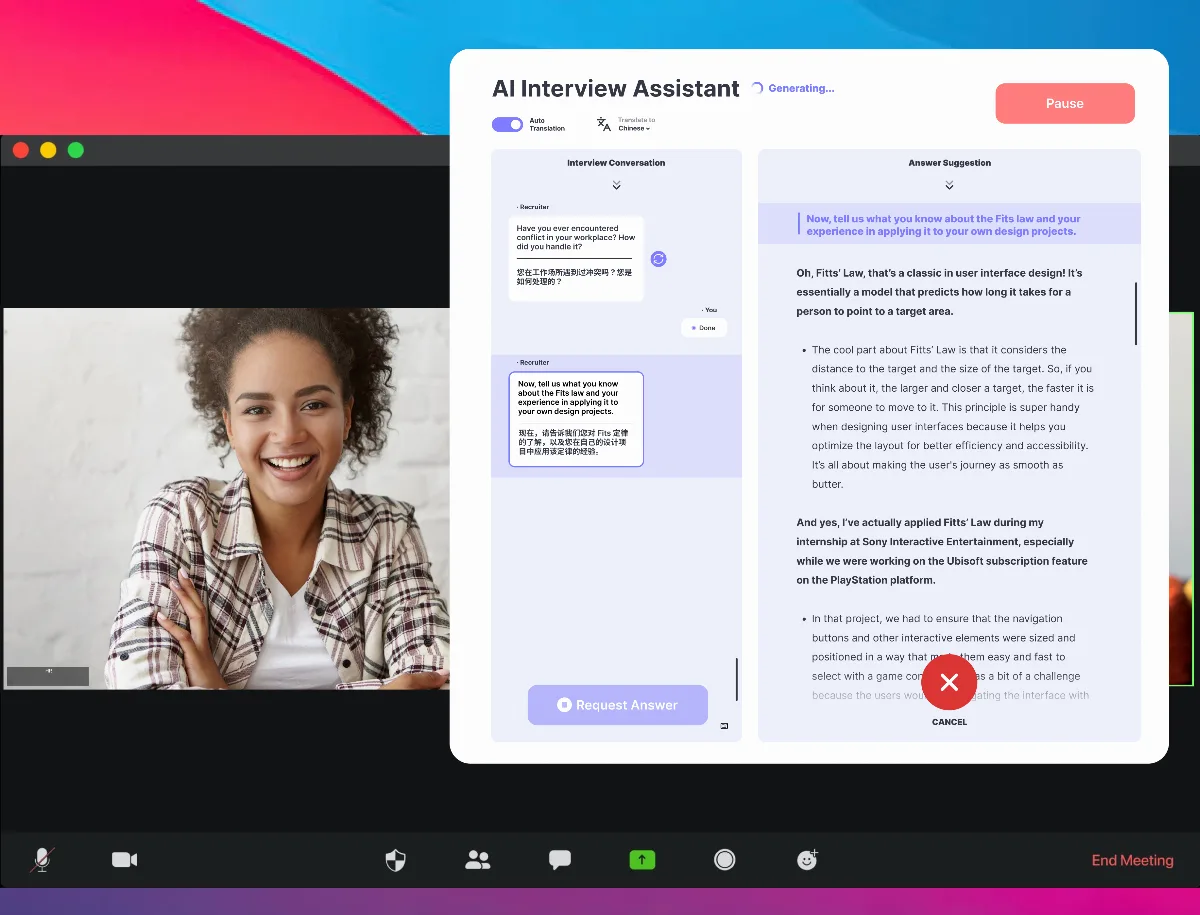Click the green full-screen button of Zoom
Viewport: 1200px width, 915px height.
(75, 150)
